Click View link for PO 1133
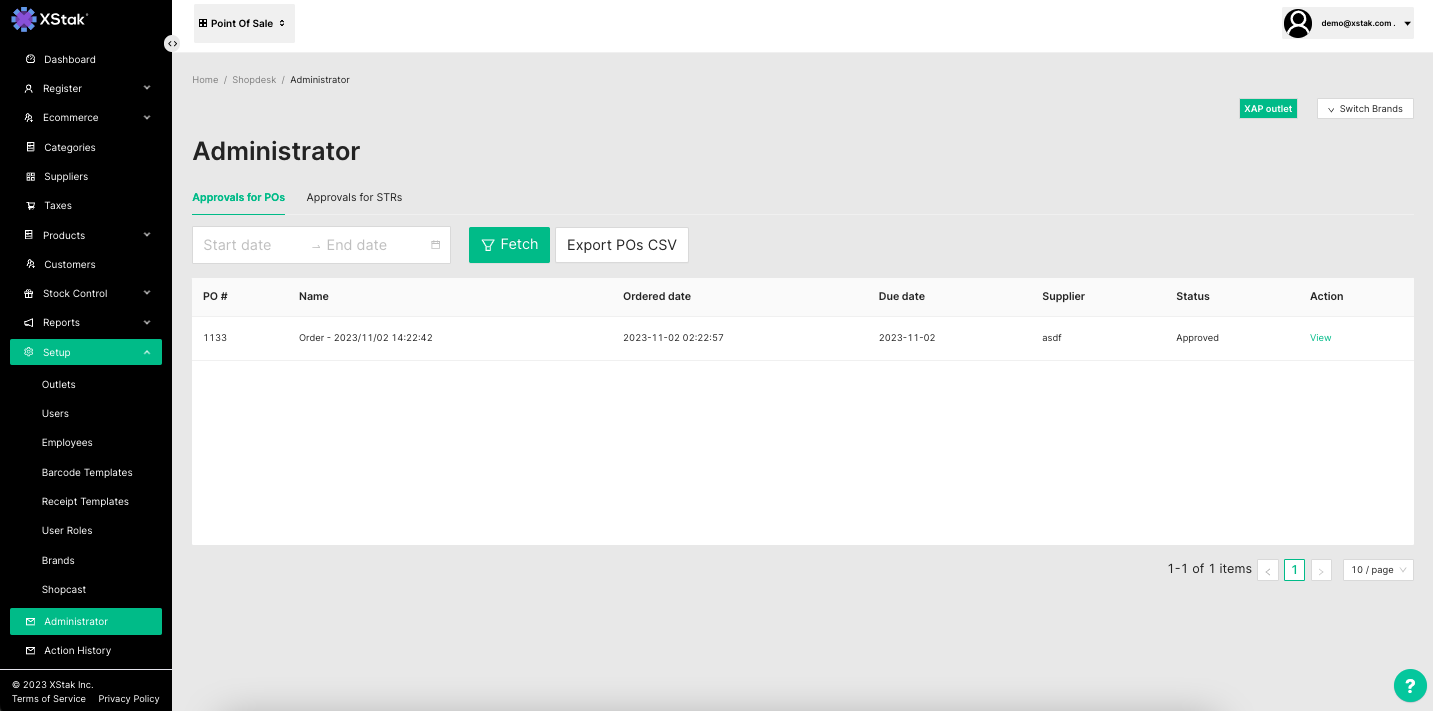This screenshot has height=711, width=1433. click(1320, 338)
